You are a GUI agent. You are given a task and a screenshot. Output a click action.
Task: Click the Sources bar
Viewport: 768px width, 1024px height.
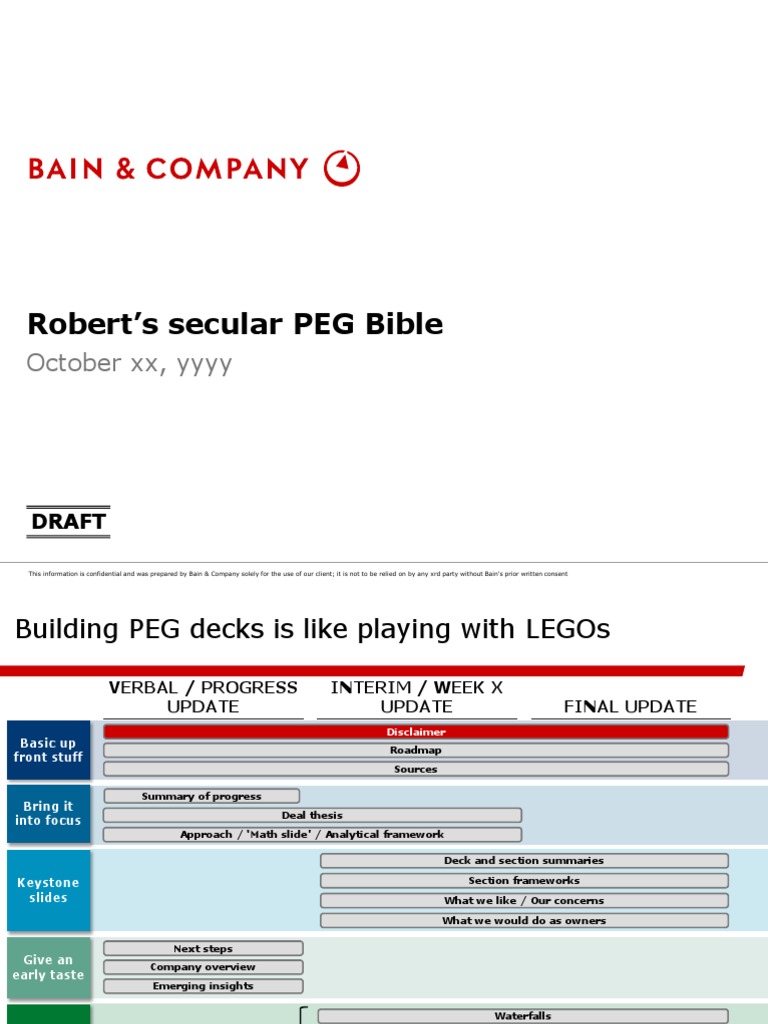pyautogui.click(x=416, y=769)
